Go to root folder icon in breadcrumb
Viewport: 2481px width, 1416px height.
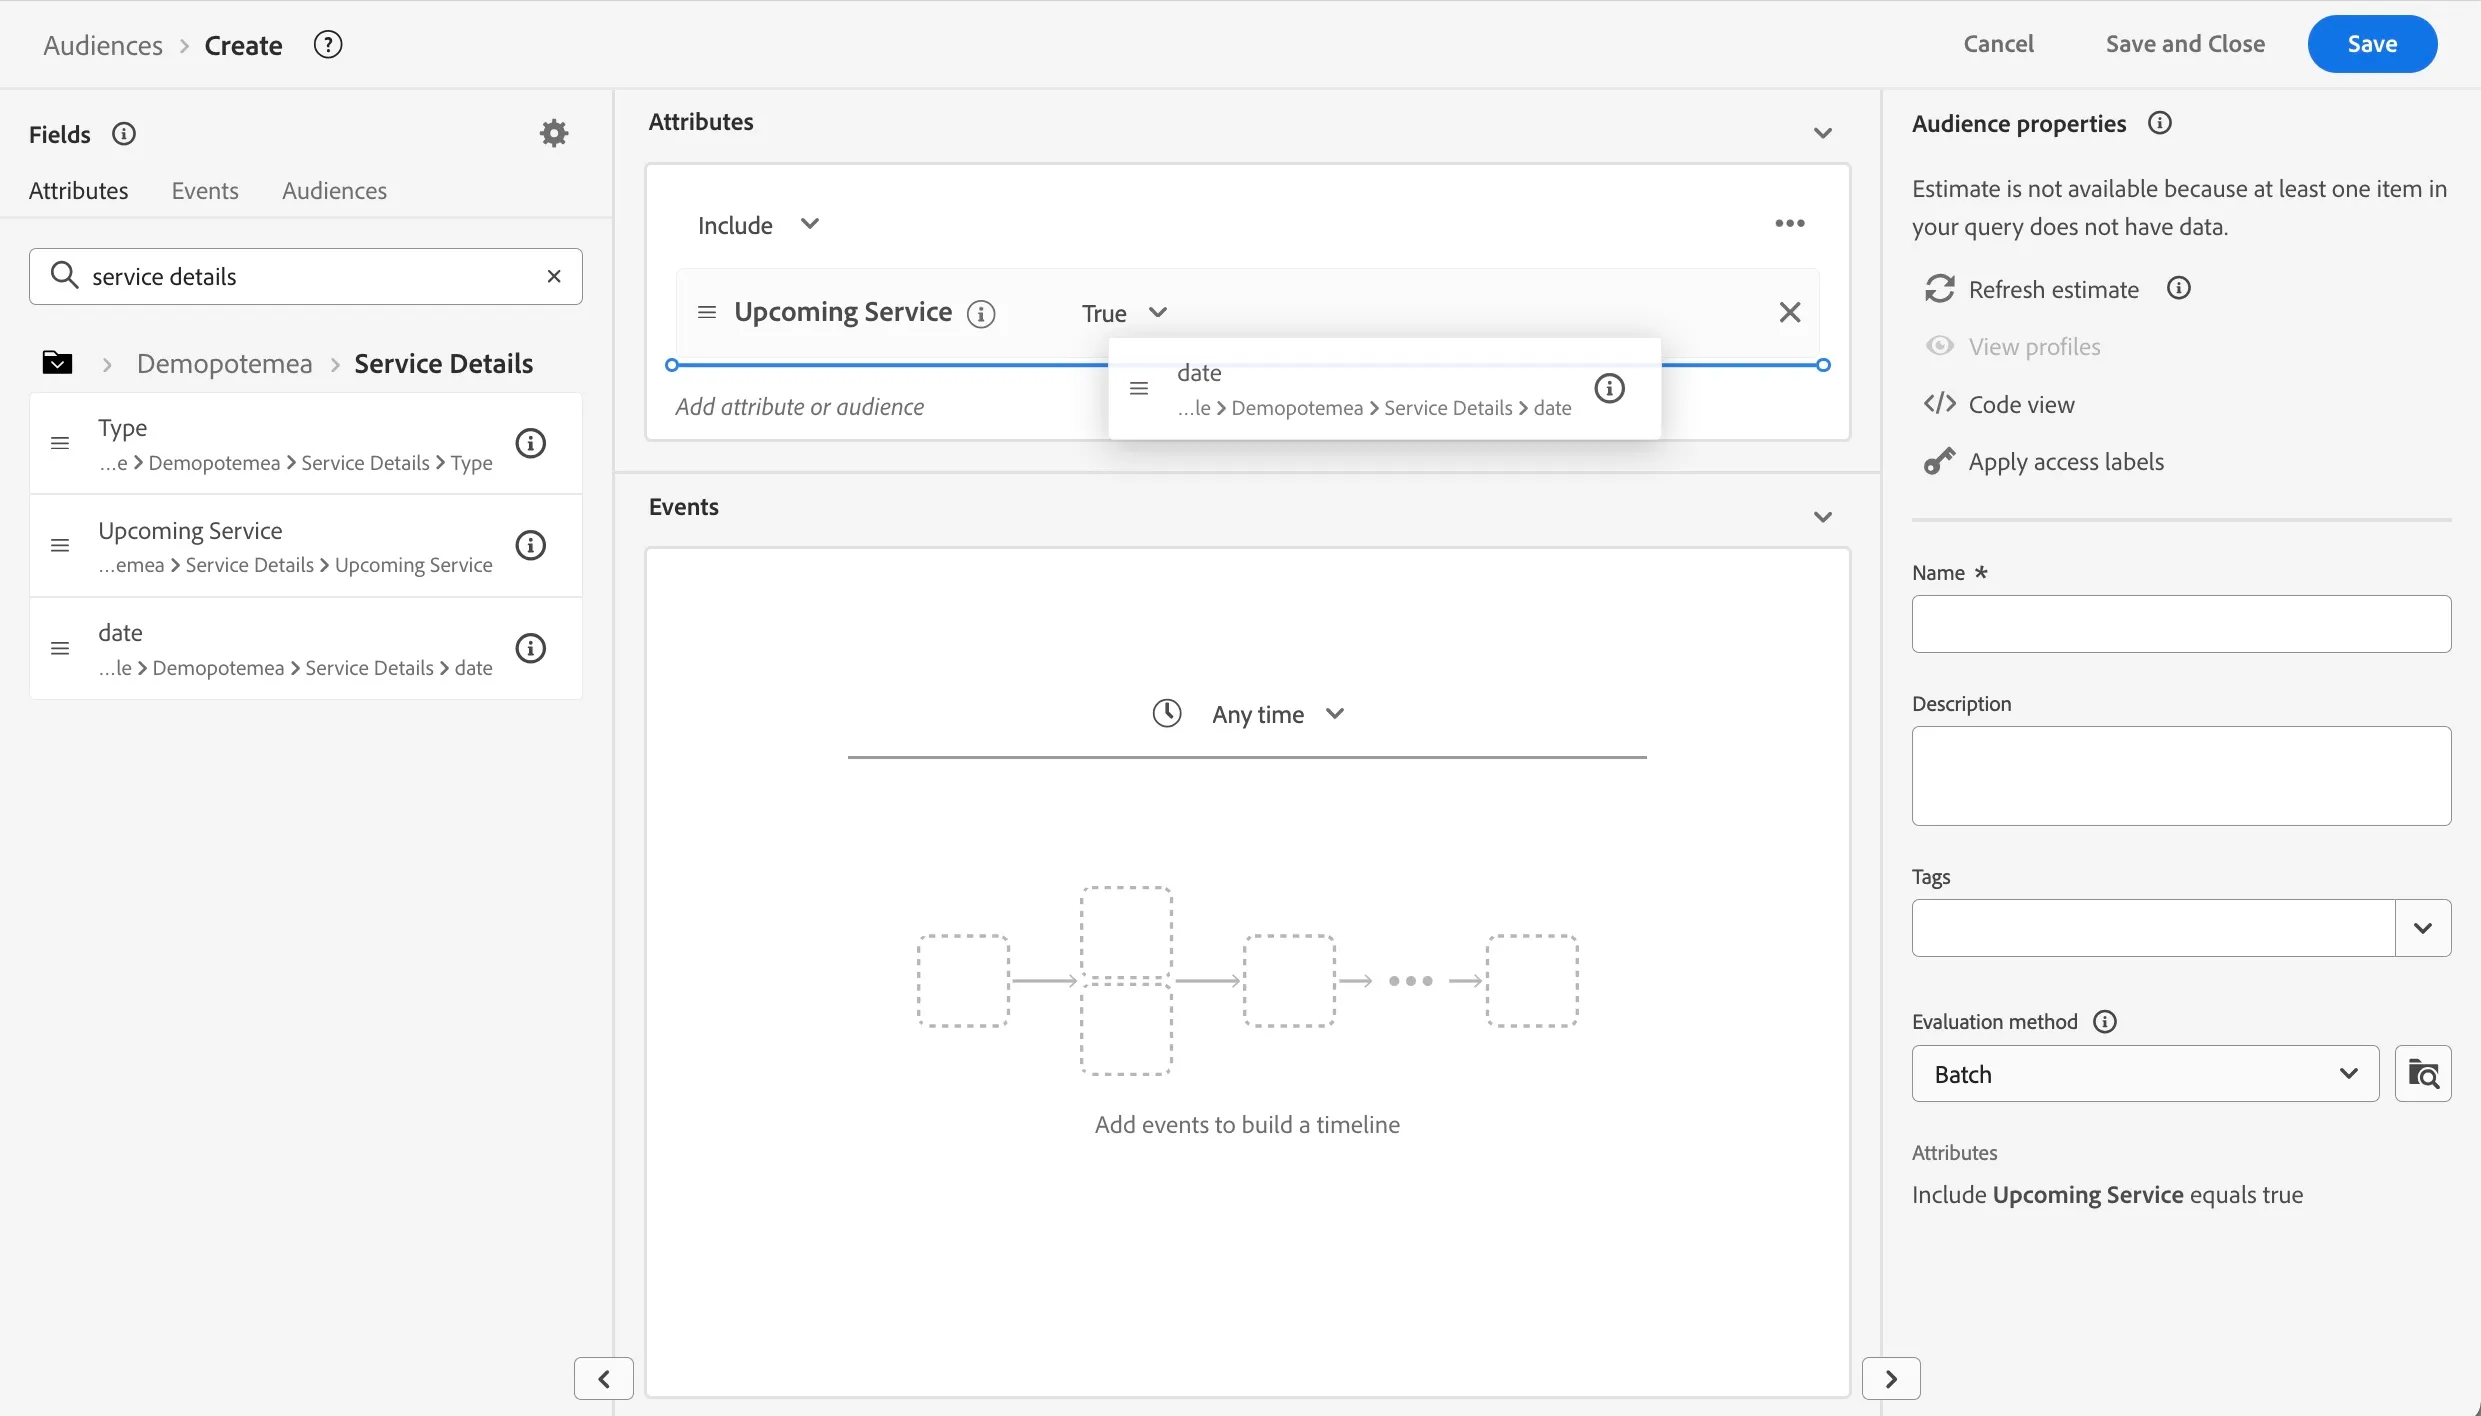(x=57, y=362)
